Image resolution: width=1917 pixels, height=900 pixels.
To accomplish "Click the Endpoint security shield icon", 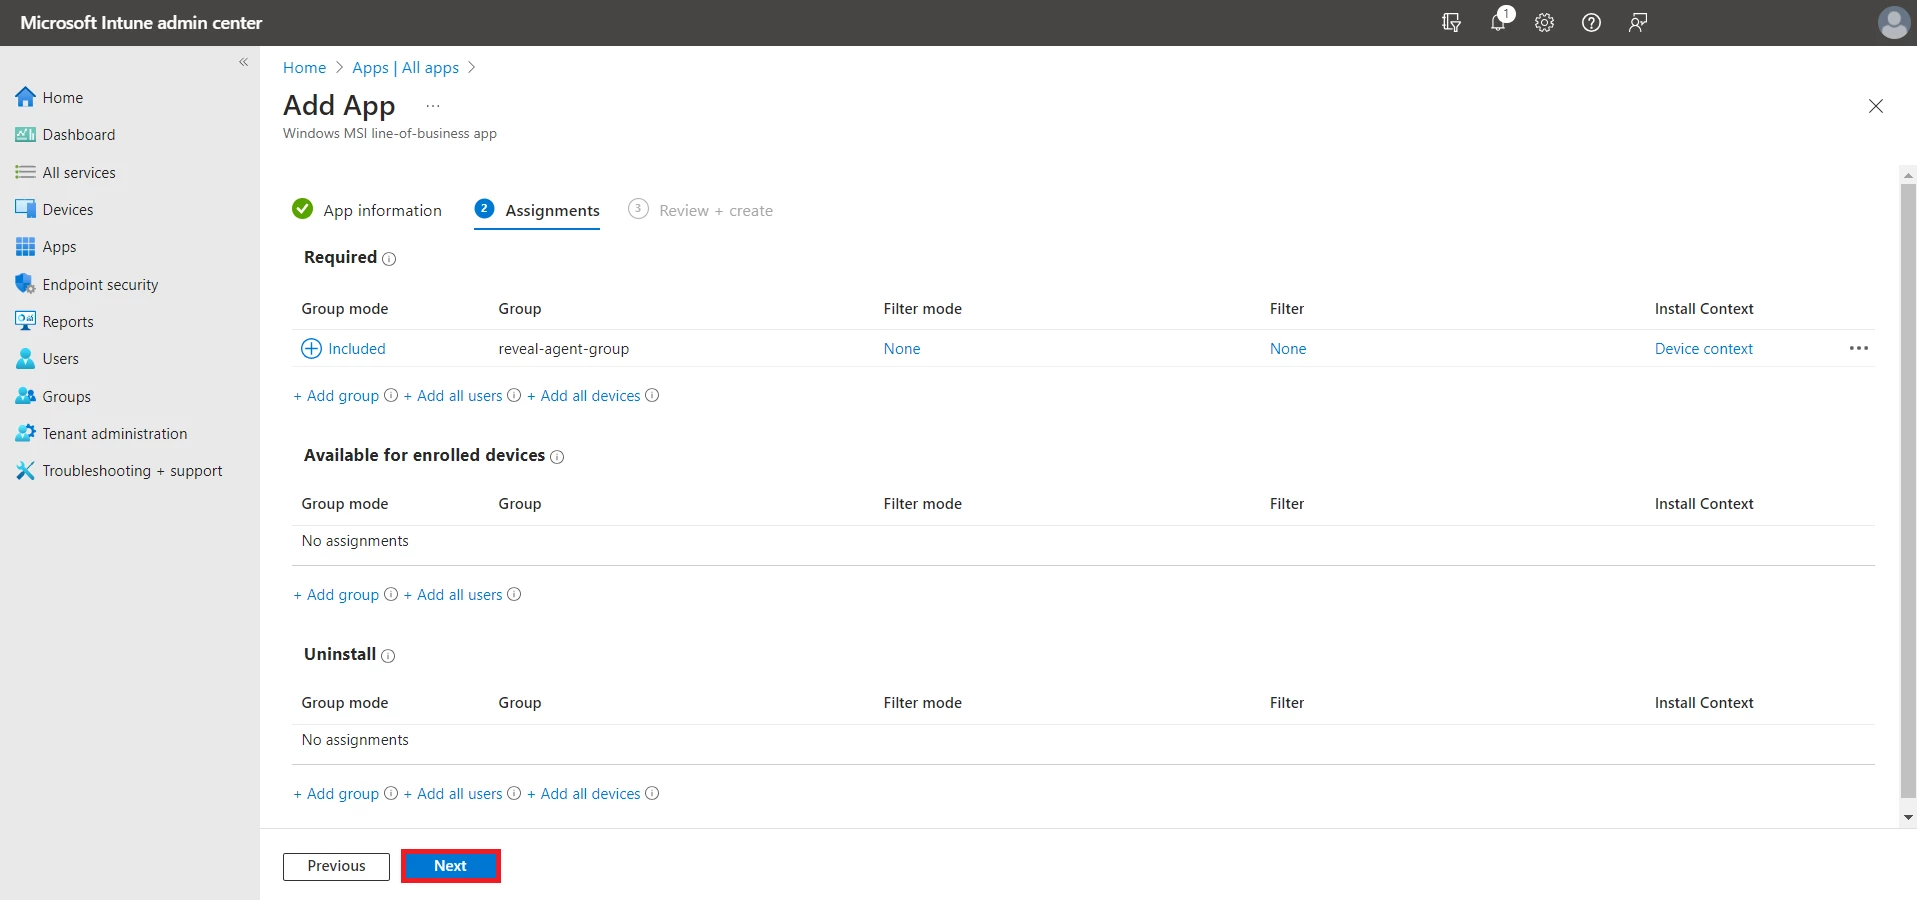I will coord(25,284).
